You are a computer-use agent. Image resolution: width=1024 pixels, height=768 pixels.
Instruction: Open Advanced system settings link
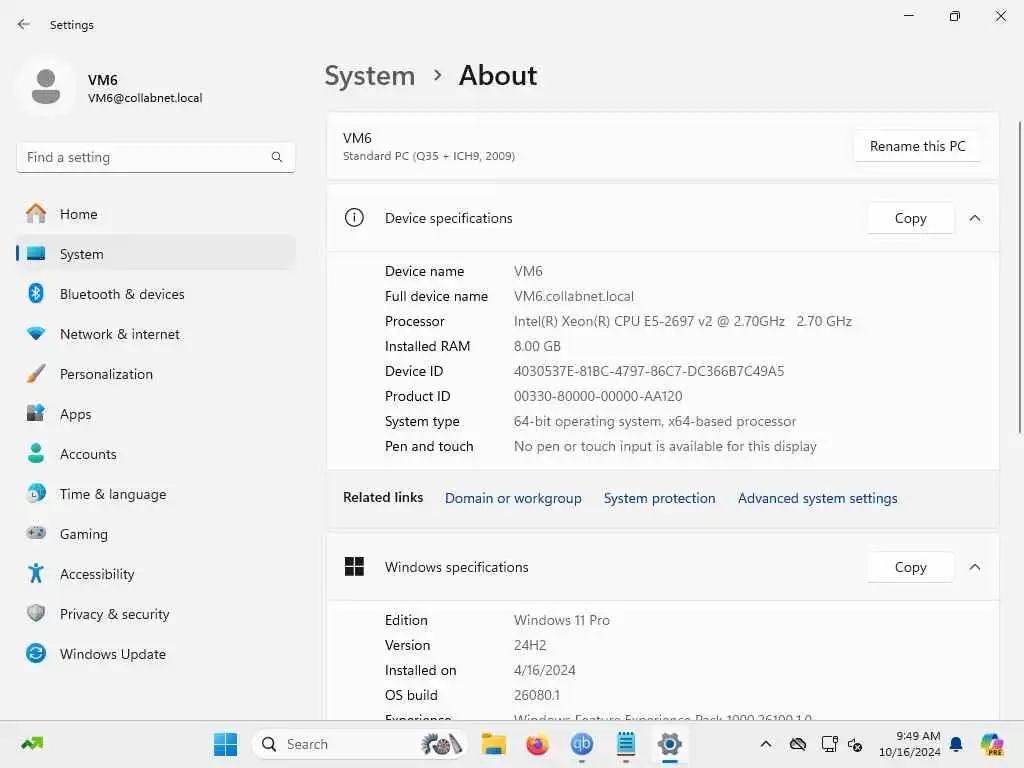[x=817, y=498]
